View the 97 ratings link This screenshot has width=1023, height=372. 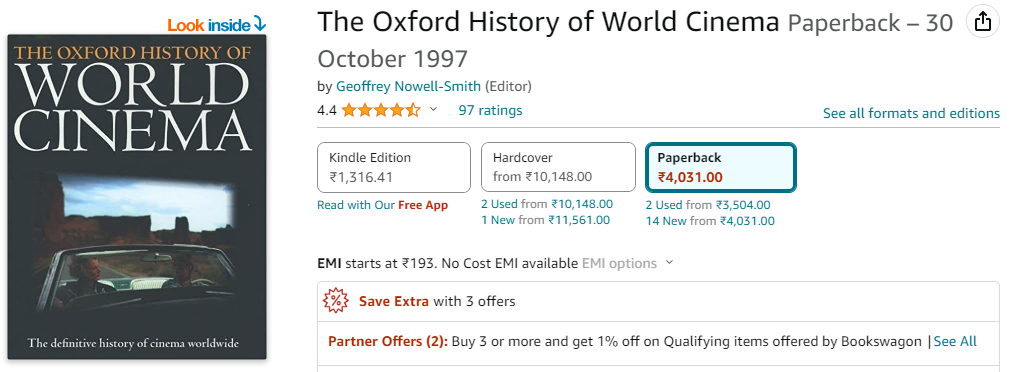point(490,110)
